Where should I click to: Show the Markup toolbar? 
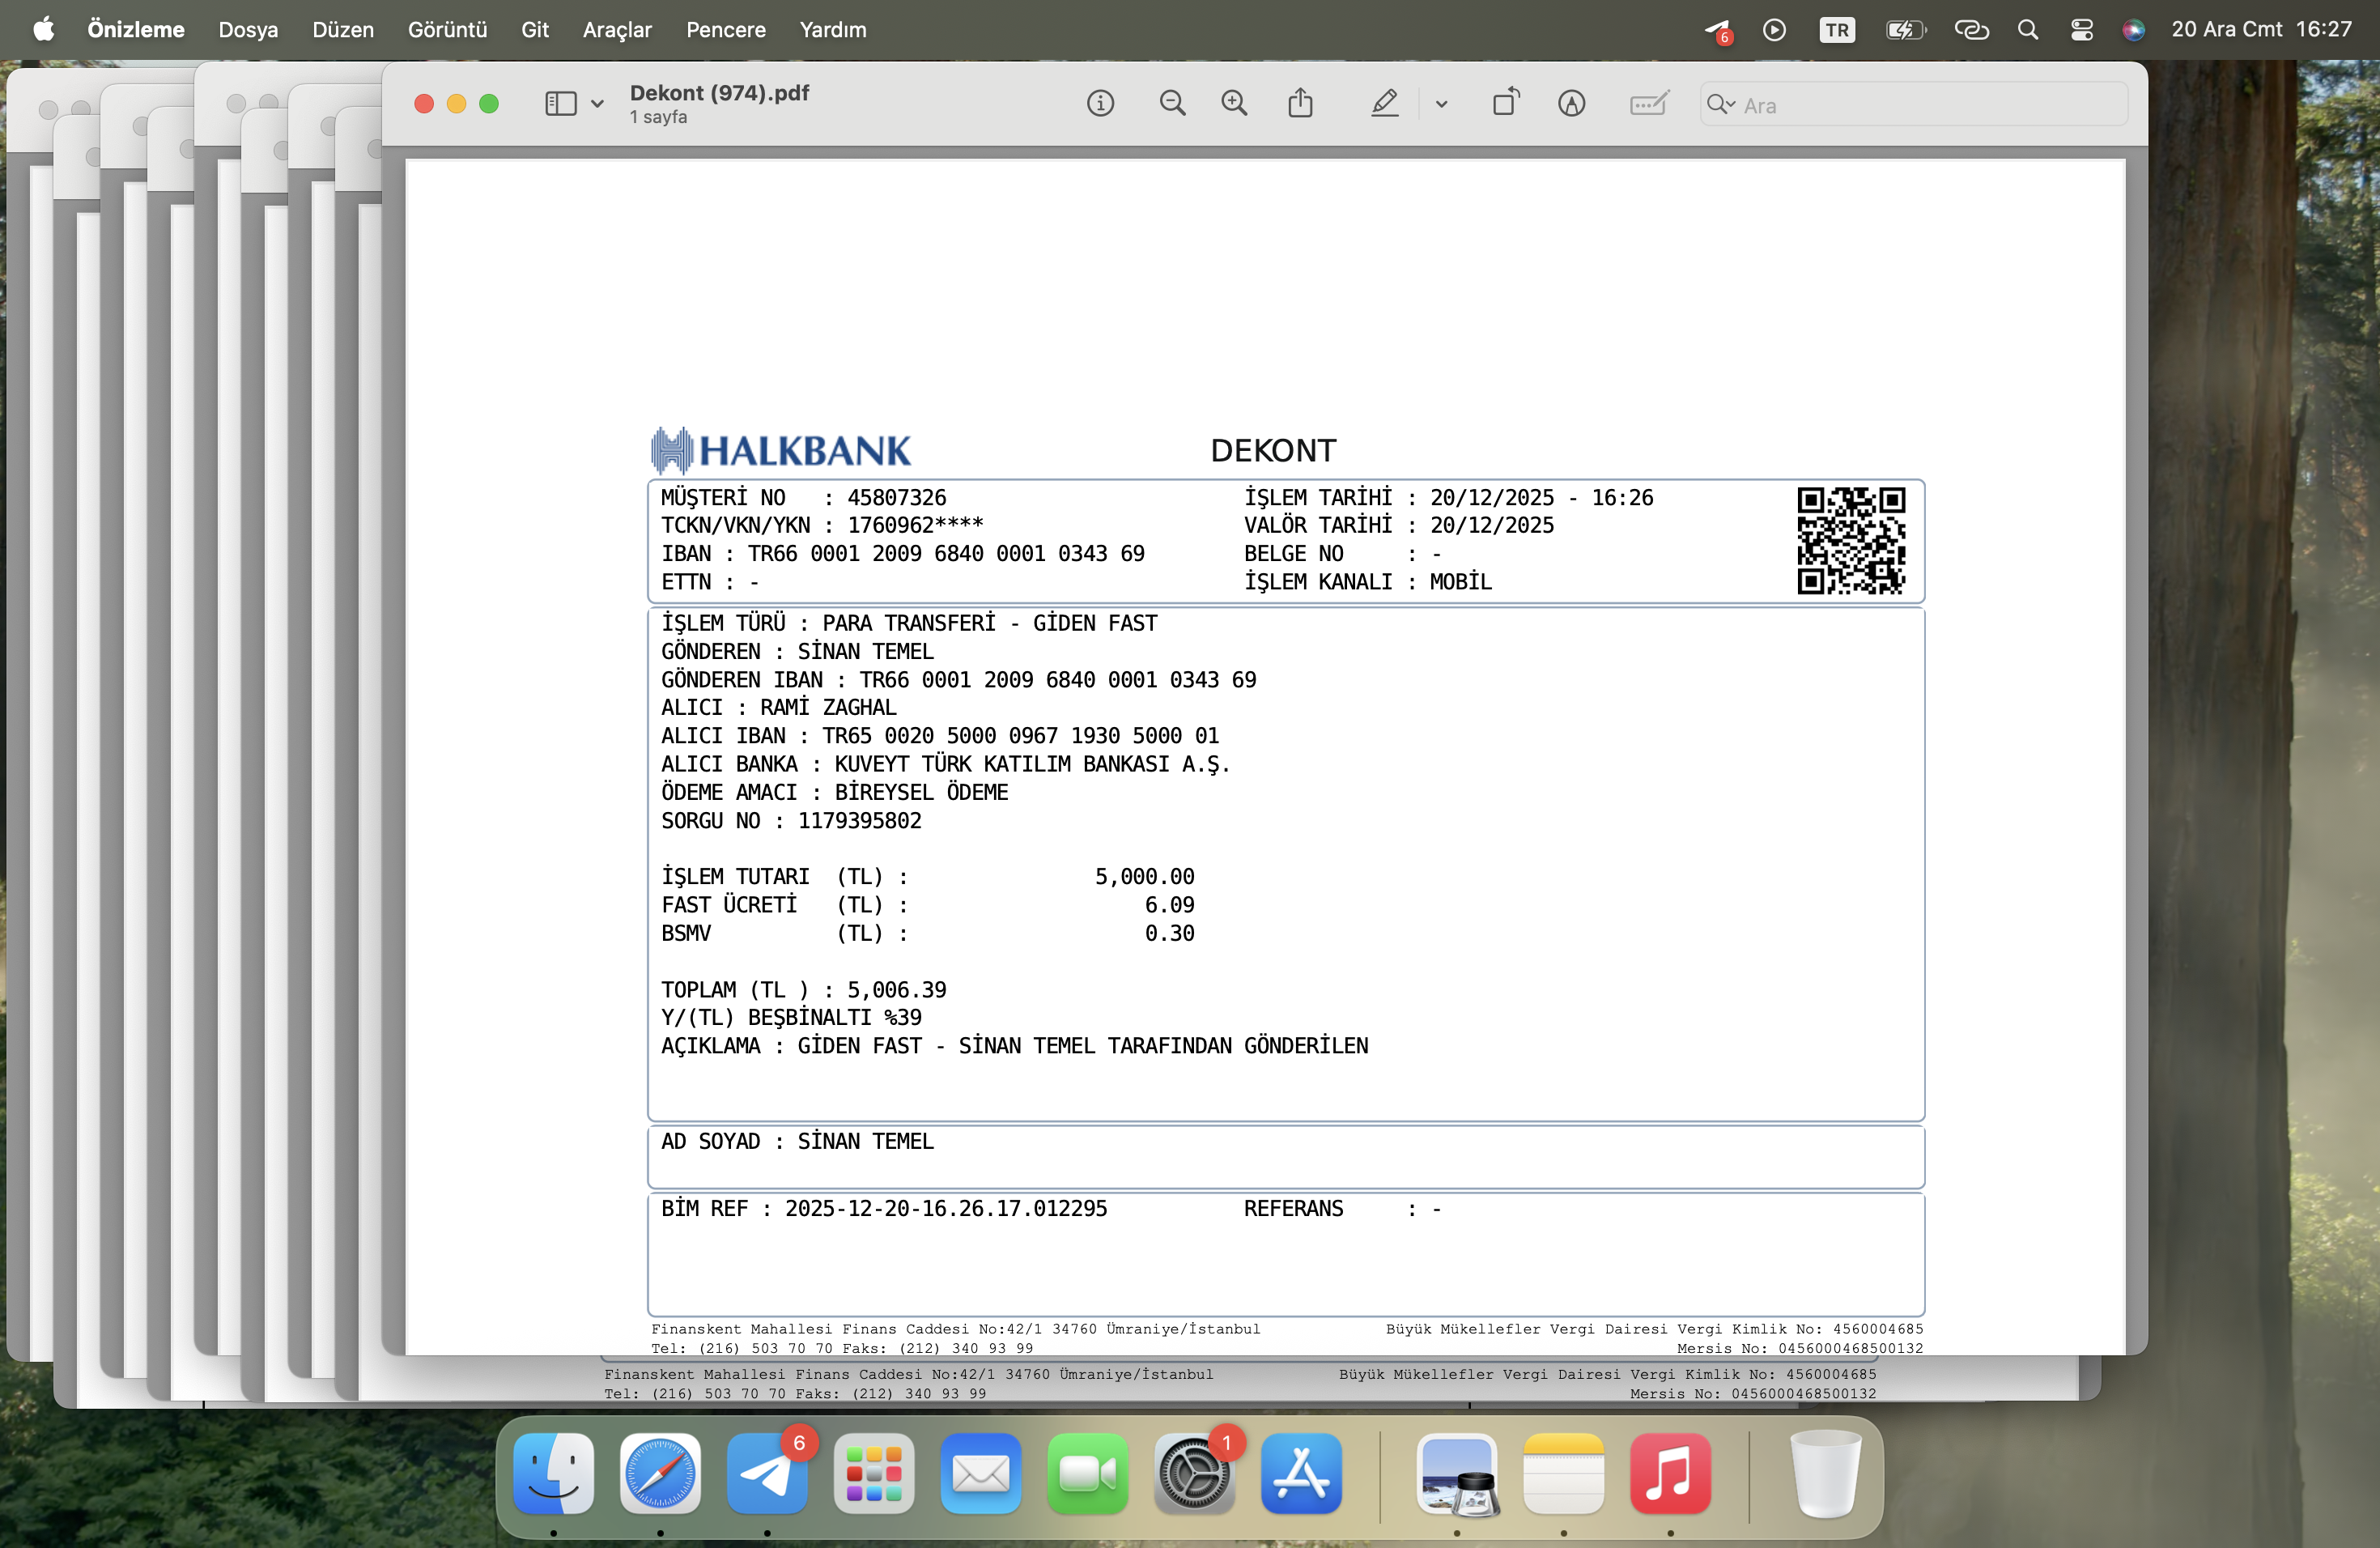pos(1571,103)
